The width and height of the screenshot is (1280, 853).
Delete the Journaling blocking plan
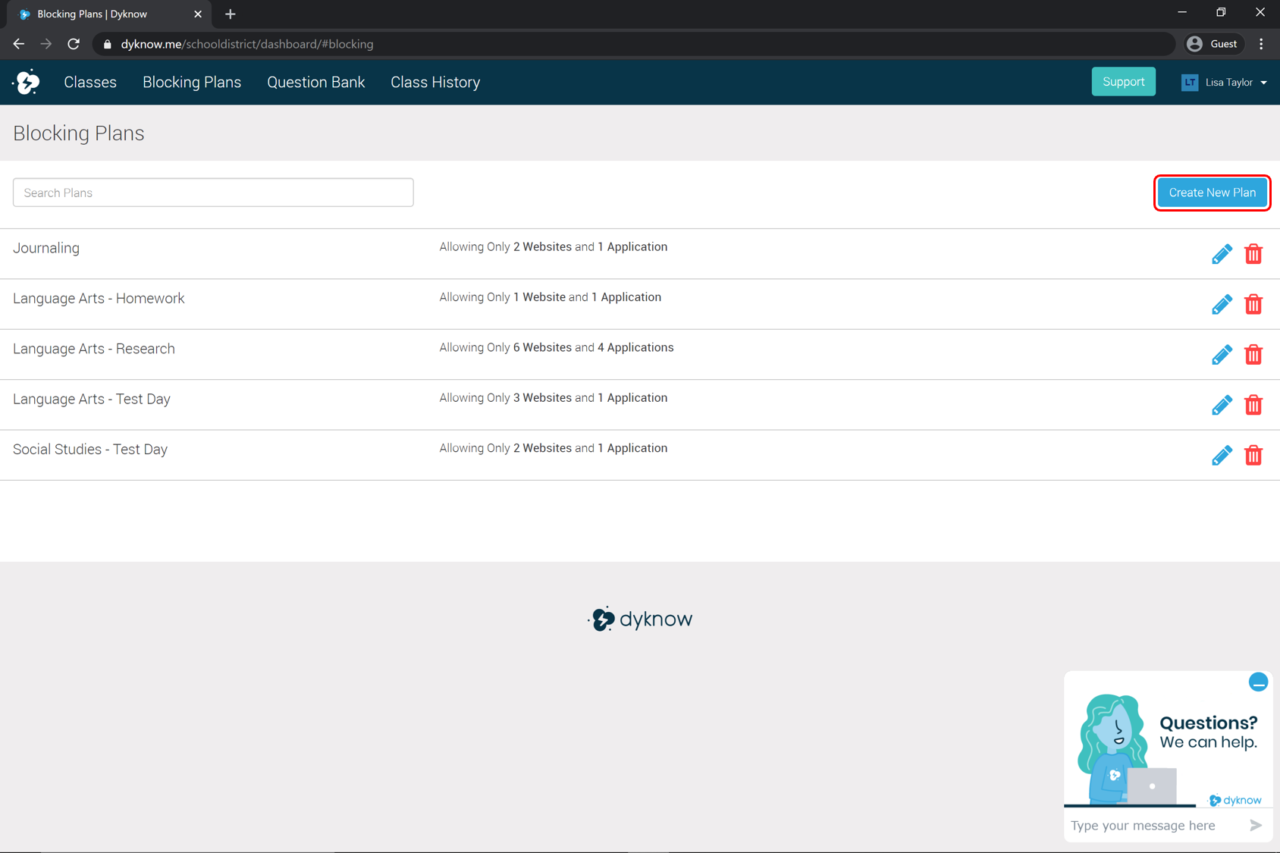point(1253,253)
